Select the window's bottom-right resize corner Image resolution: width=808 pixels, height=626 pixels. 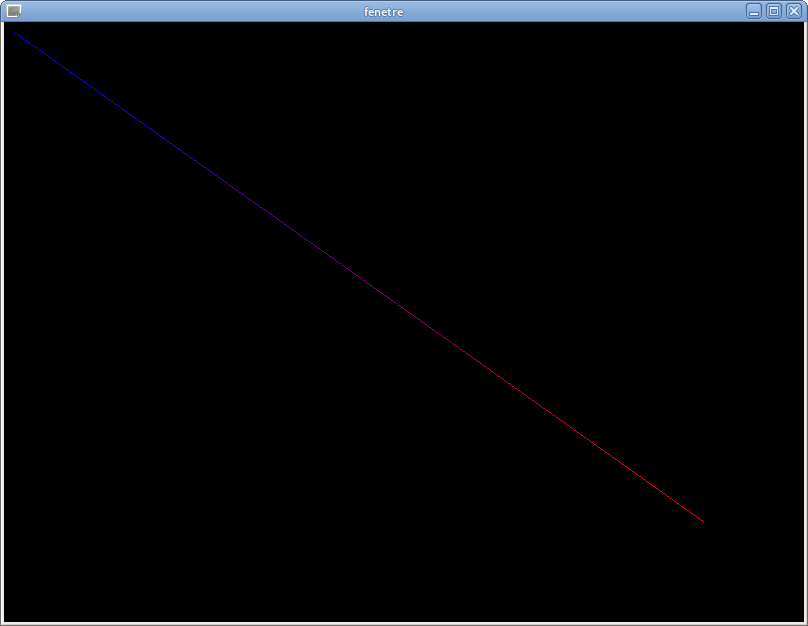805,623
